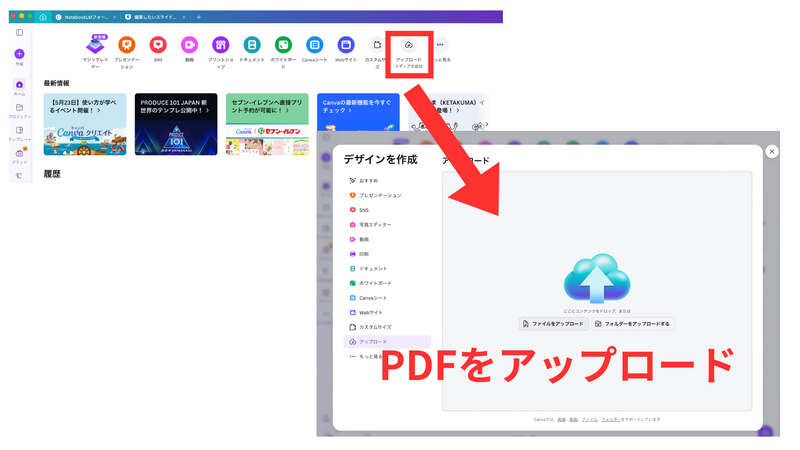Select the teal ドキュメント shortcut icon in the top row
This screenshot has height=450, width=800.
pyautogui.click(x=252, y=45)
